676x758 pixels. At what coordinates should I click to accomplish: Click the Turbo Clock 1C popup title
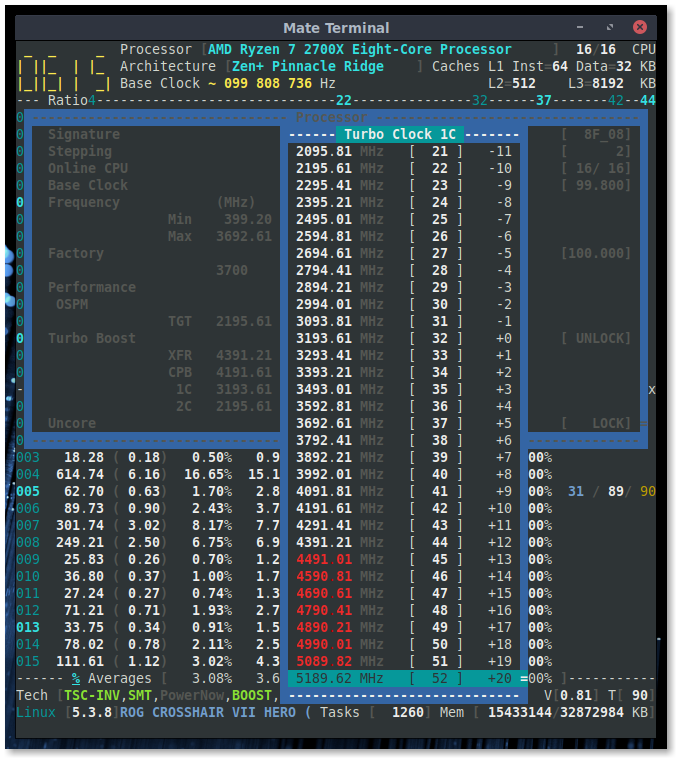pyautogui.click(x=400, y=134)
